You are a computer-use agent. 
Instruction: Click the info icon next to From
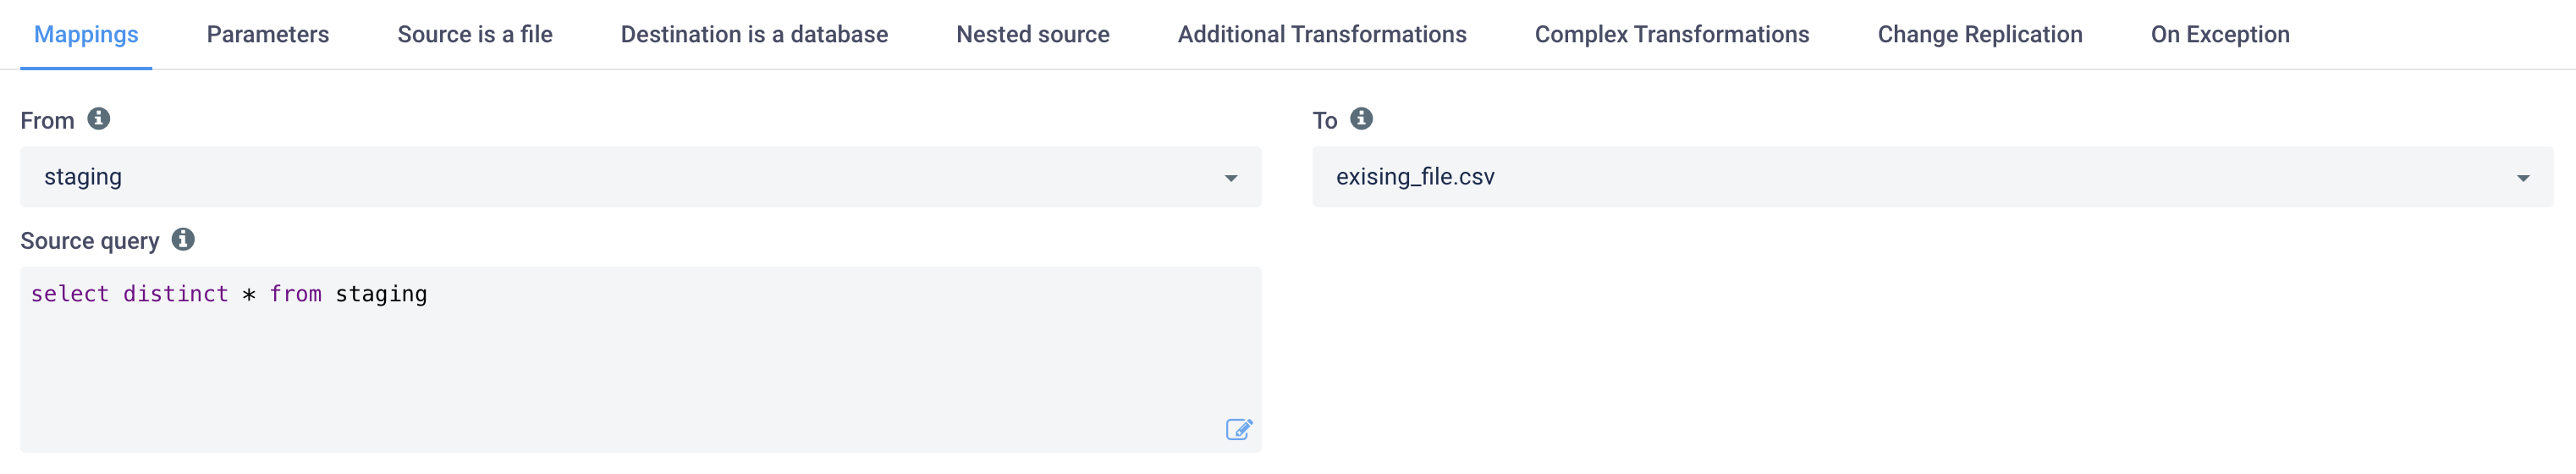pyautogui.click(x=98, y=119)
